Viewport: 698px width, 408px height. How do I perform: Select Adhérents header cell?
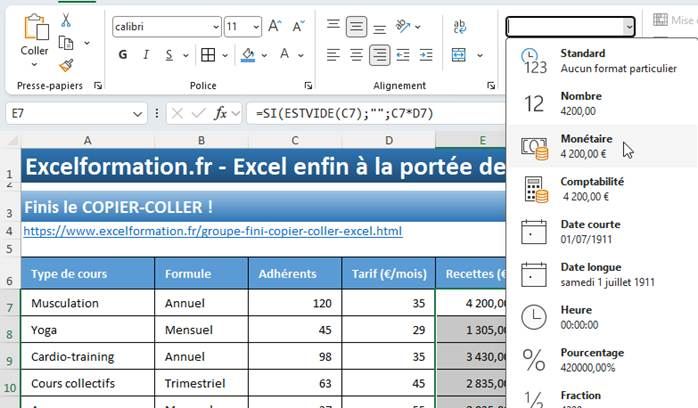(295, 274)
